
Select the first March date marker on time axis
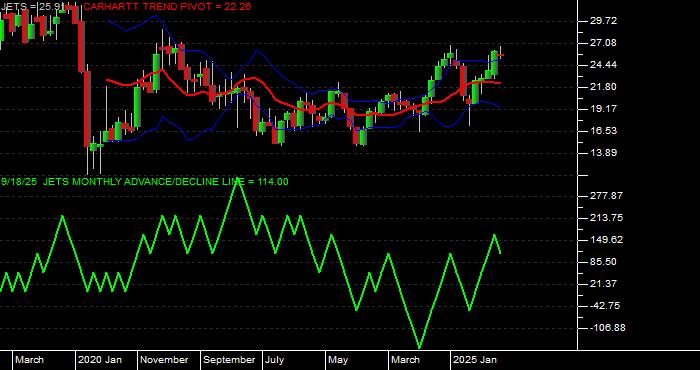(x=30, y=360)
